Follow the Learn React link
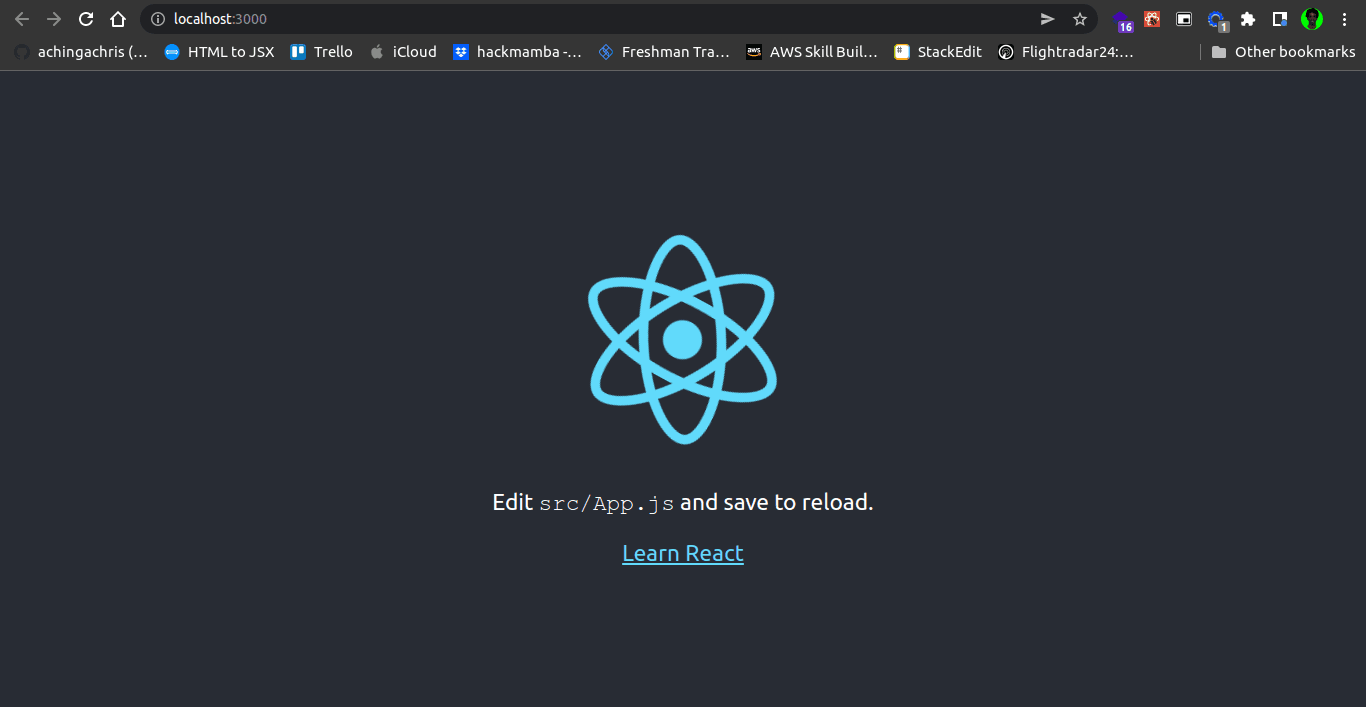 [x=683, y=553]
